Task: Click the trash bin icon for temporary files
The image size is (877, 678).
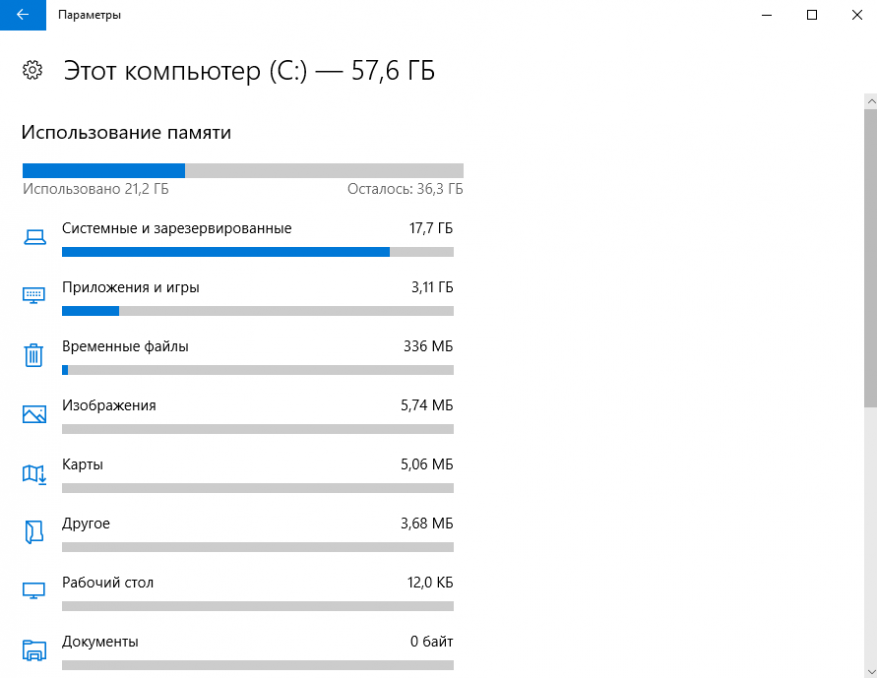Action: click(34, 355)
